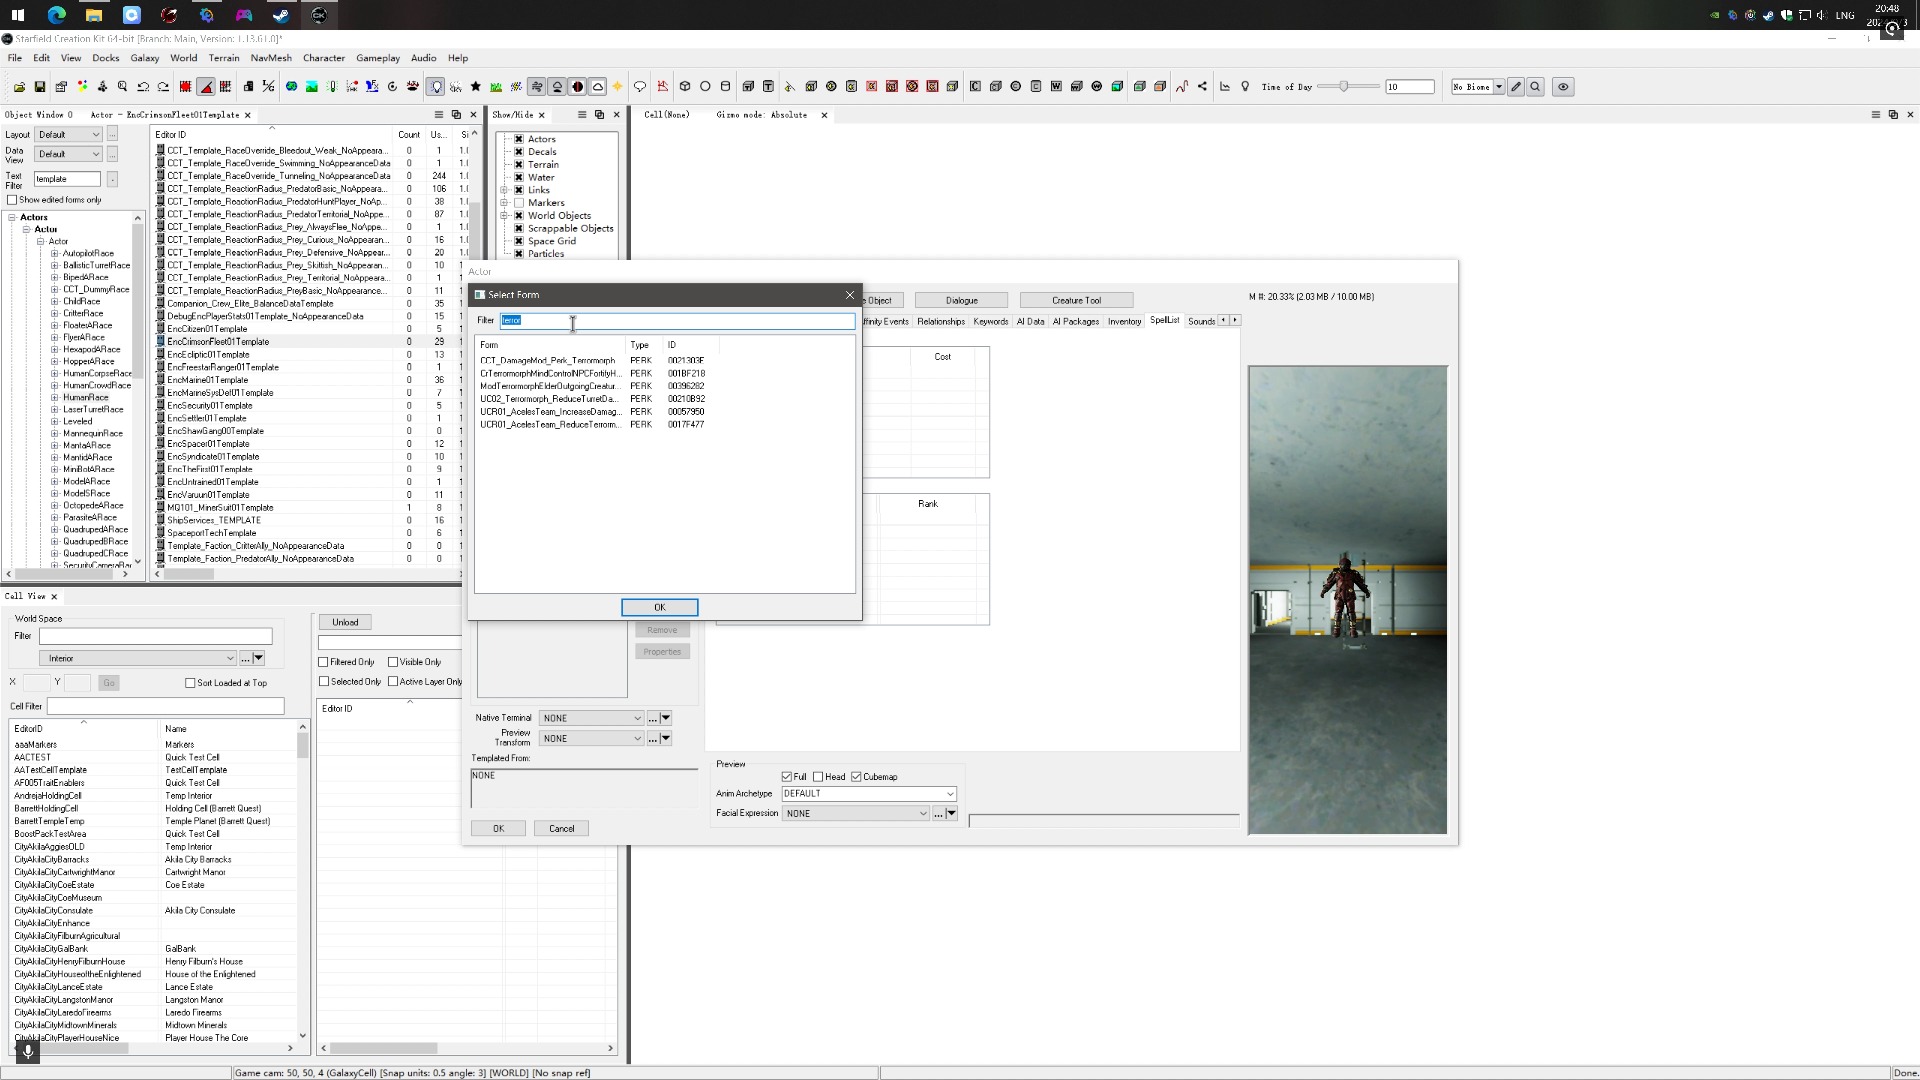Image resolution: width=1920 pixels, height=1080 pixels.
Task: Click the save disk toolbar icon
Action: click(x=40, y=87)
